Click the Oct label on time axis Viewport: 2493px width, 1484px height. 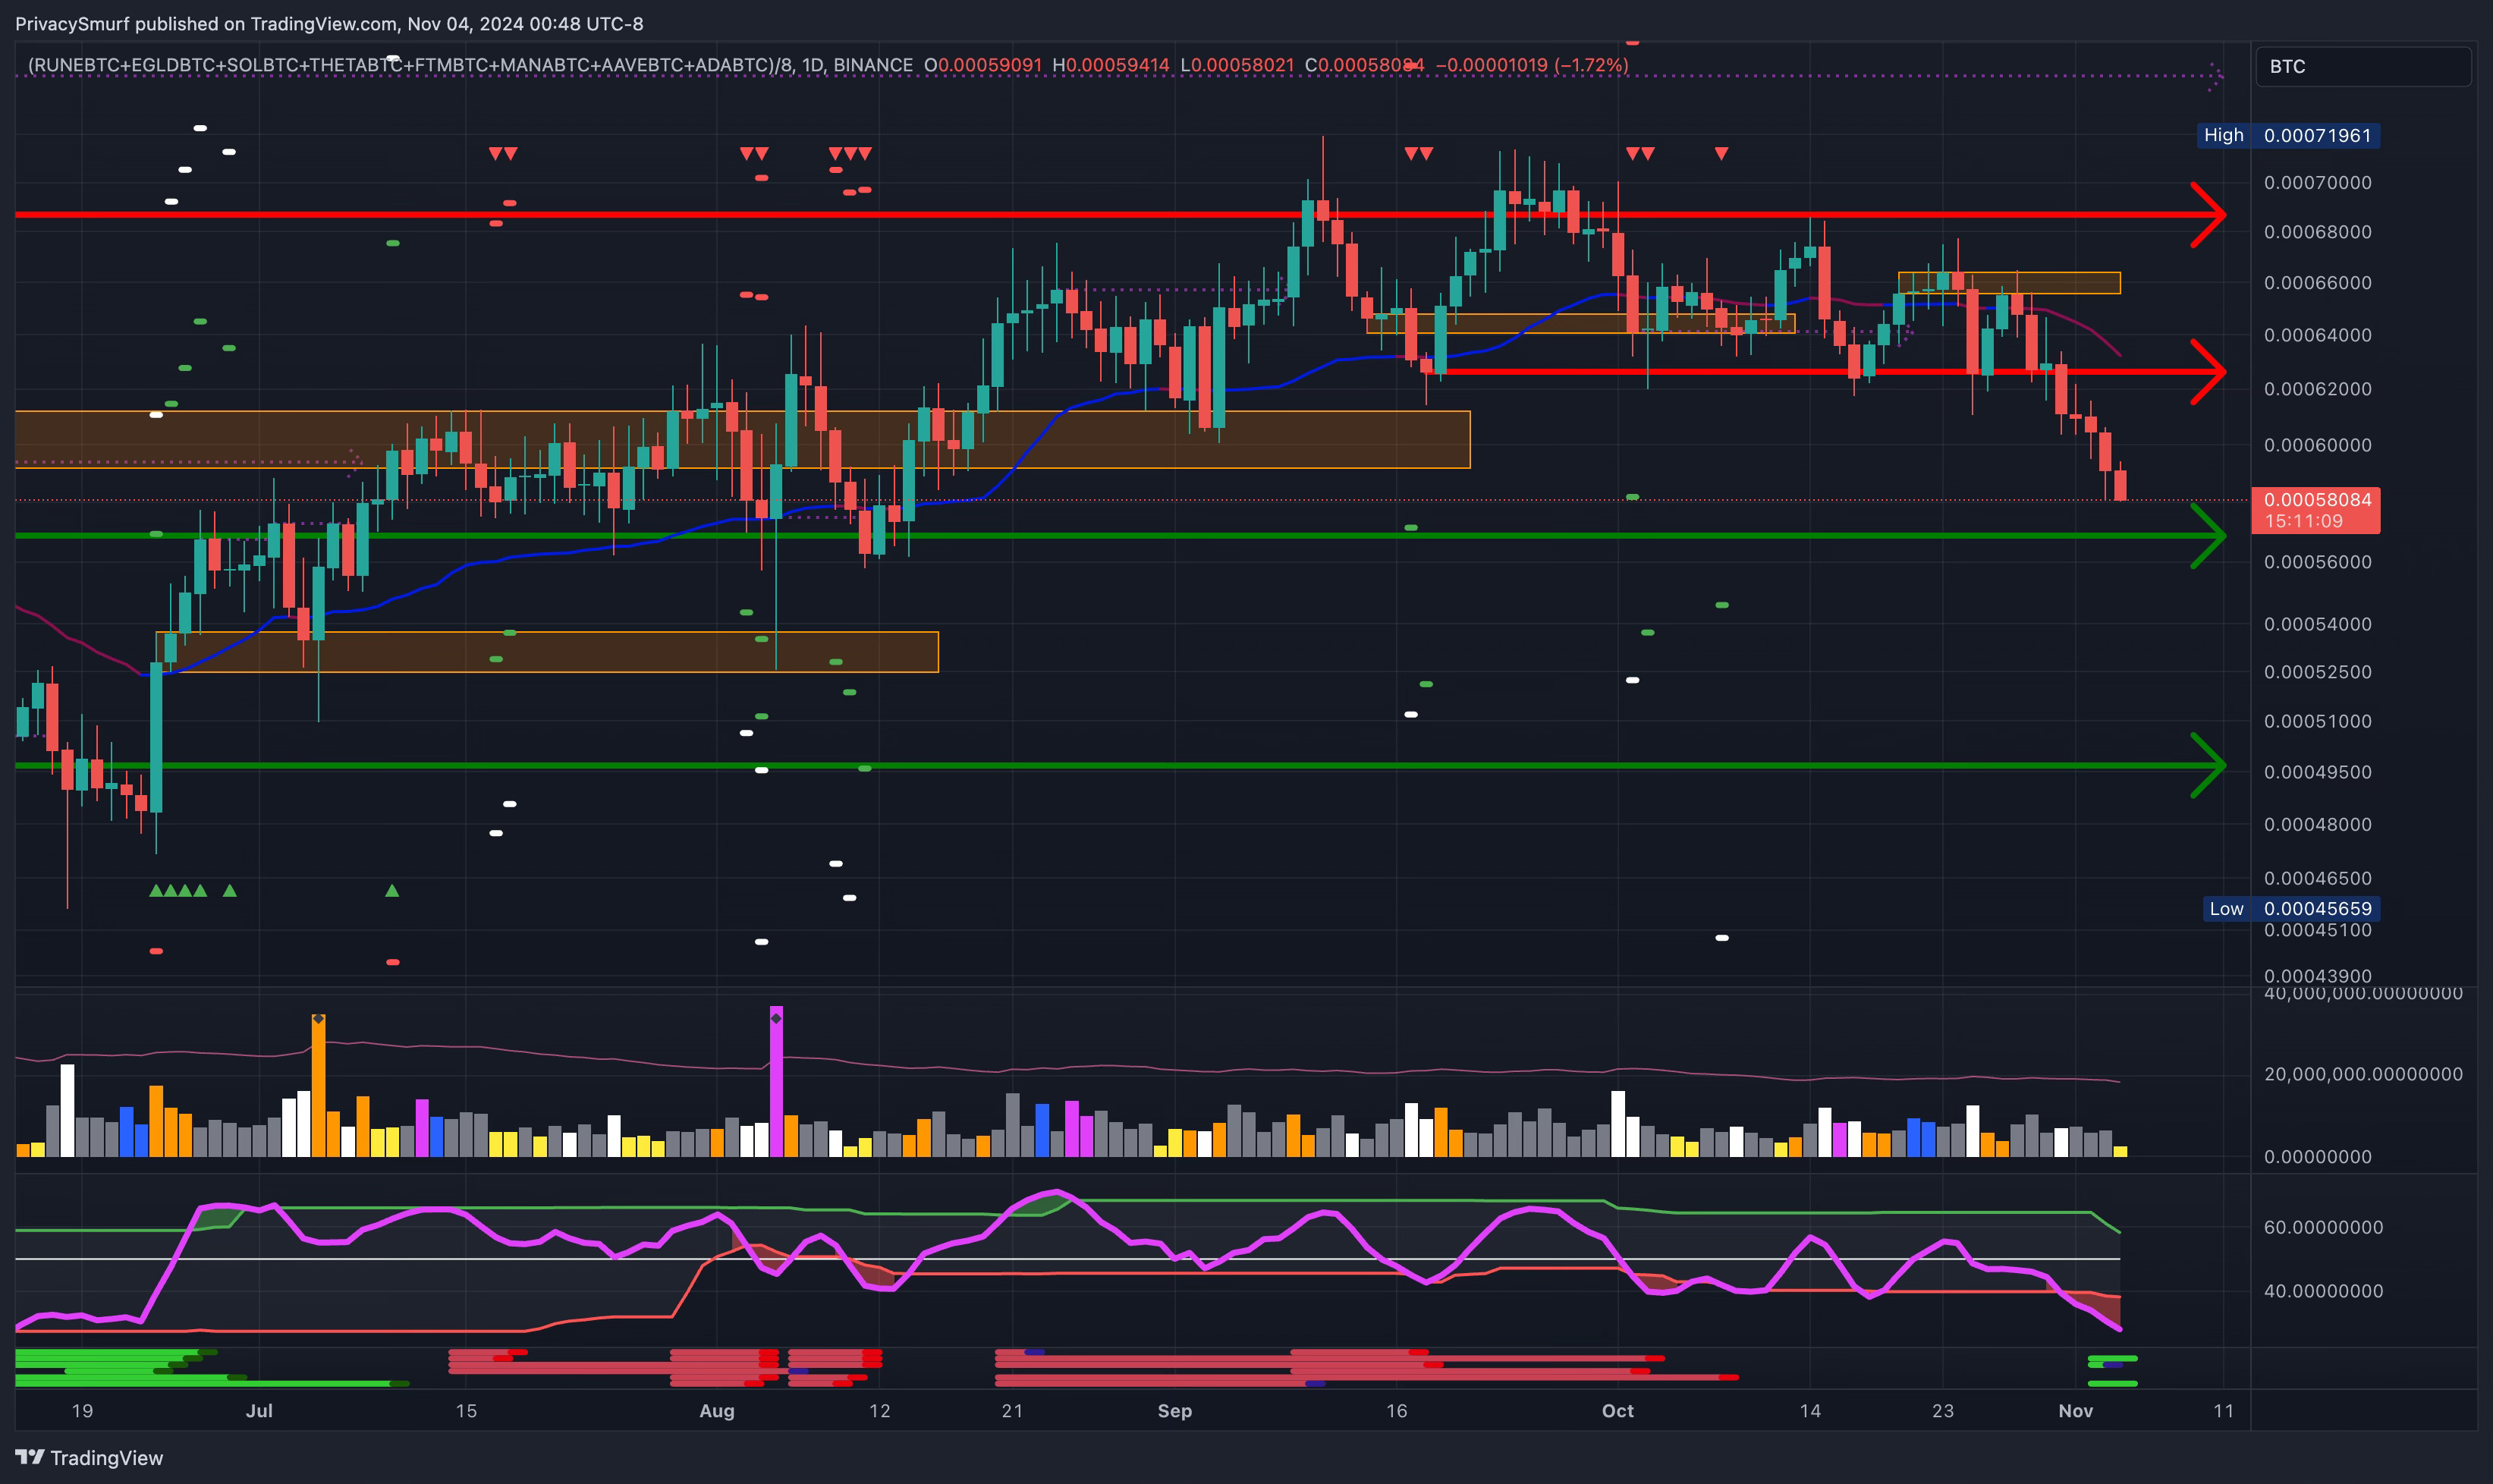1618,1411
